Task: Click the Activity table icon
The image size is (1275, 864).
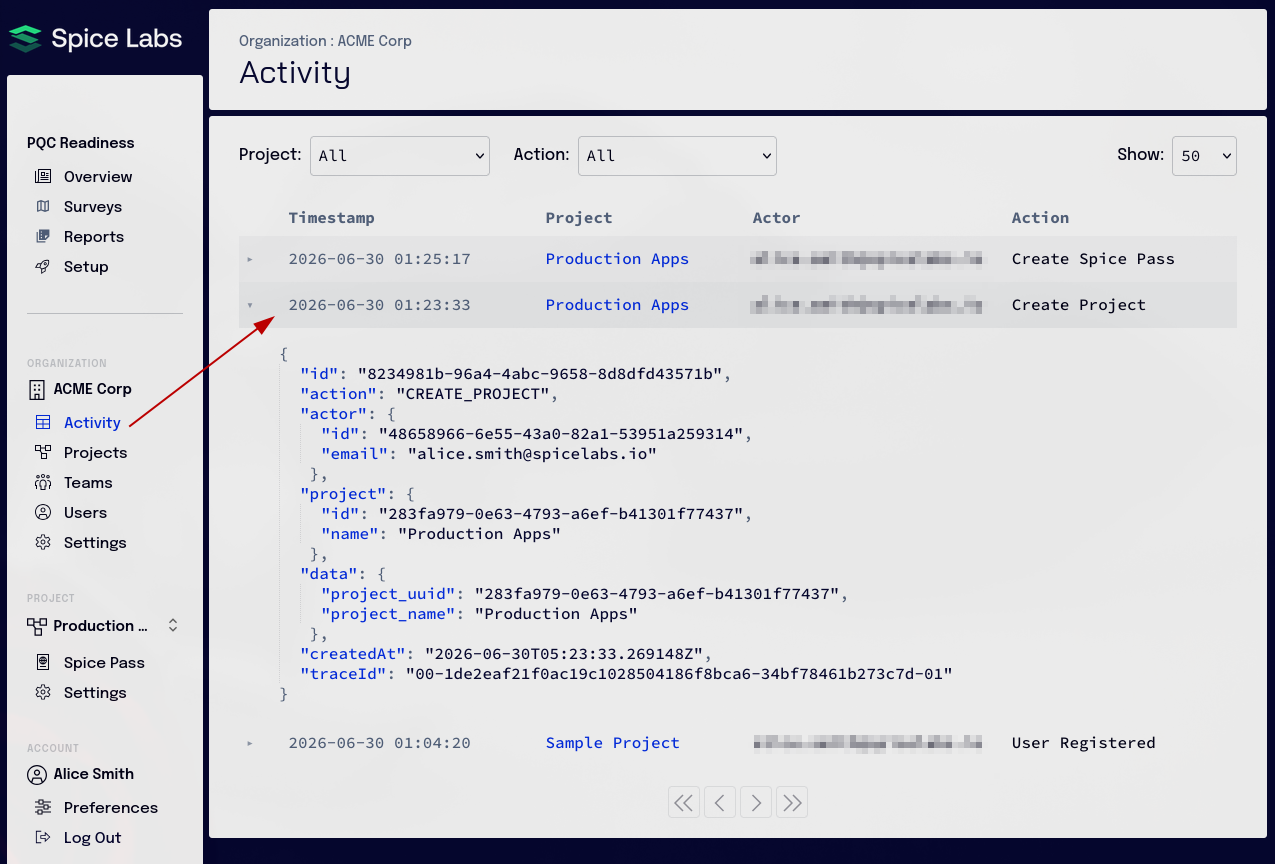Action: (43, 423)
